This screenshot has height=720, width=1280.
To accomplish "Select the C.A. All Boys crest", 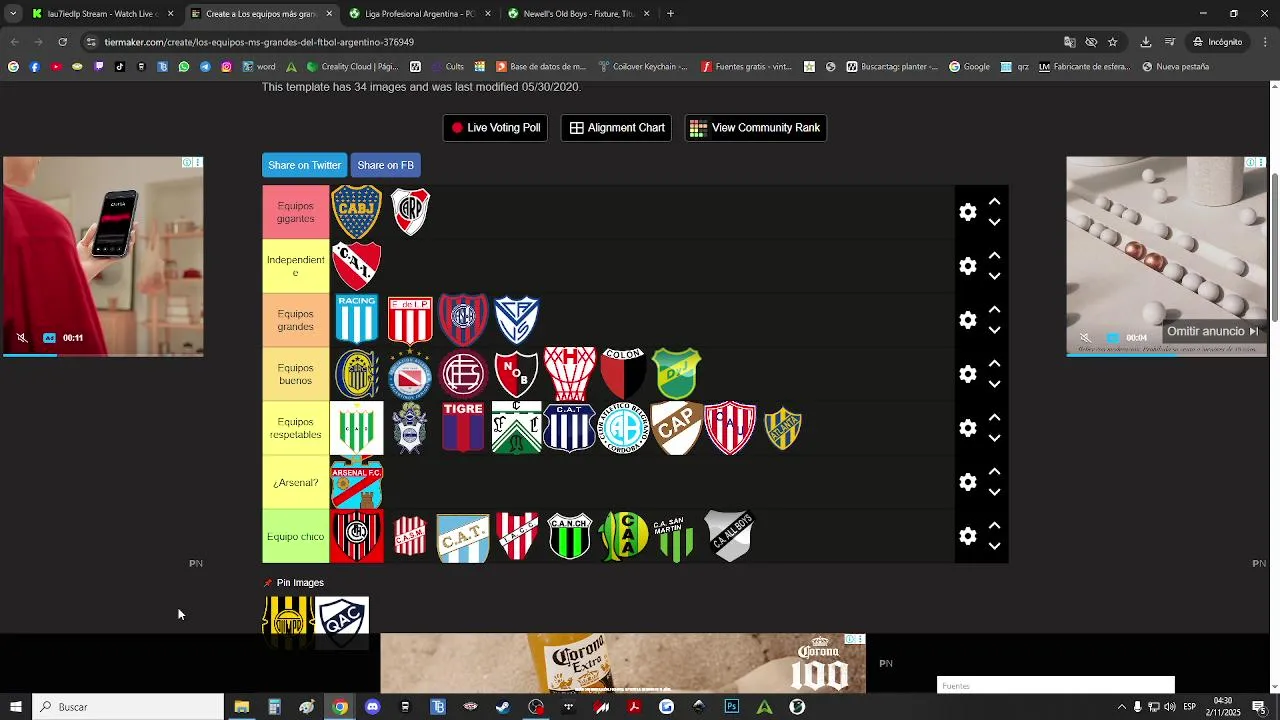I will click(x=728, y=536).
